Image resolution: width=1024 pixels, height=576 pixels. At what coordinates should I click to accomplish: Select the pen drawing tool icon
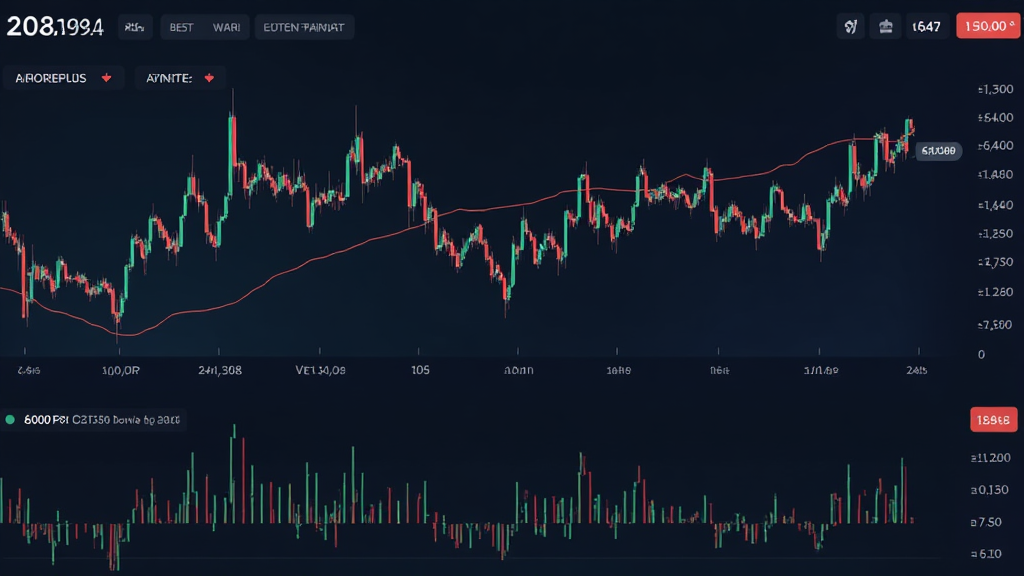851,25
